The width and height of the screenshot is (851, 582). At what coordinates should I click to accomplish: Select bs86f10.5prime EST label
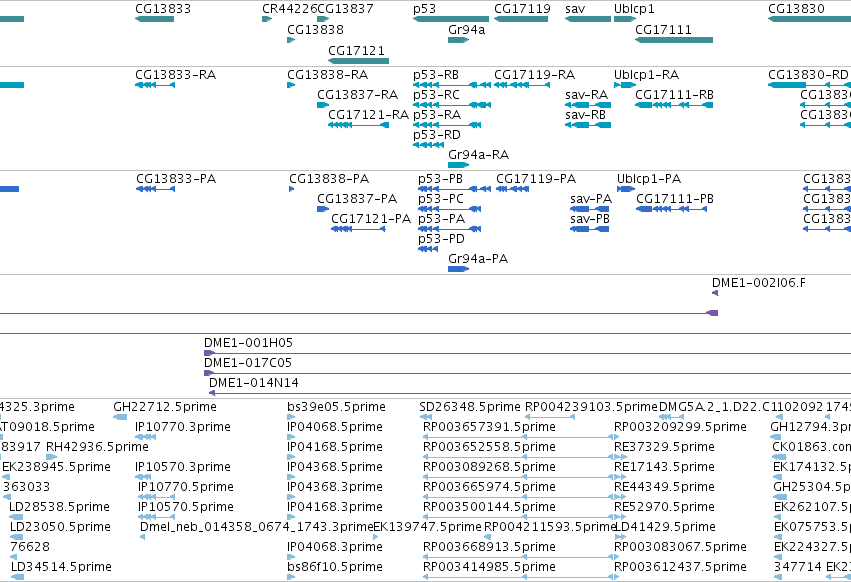(335, 567)
